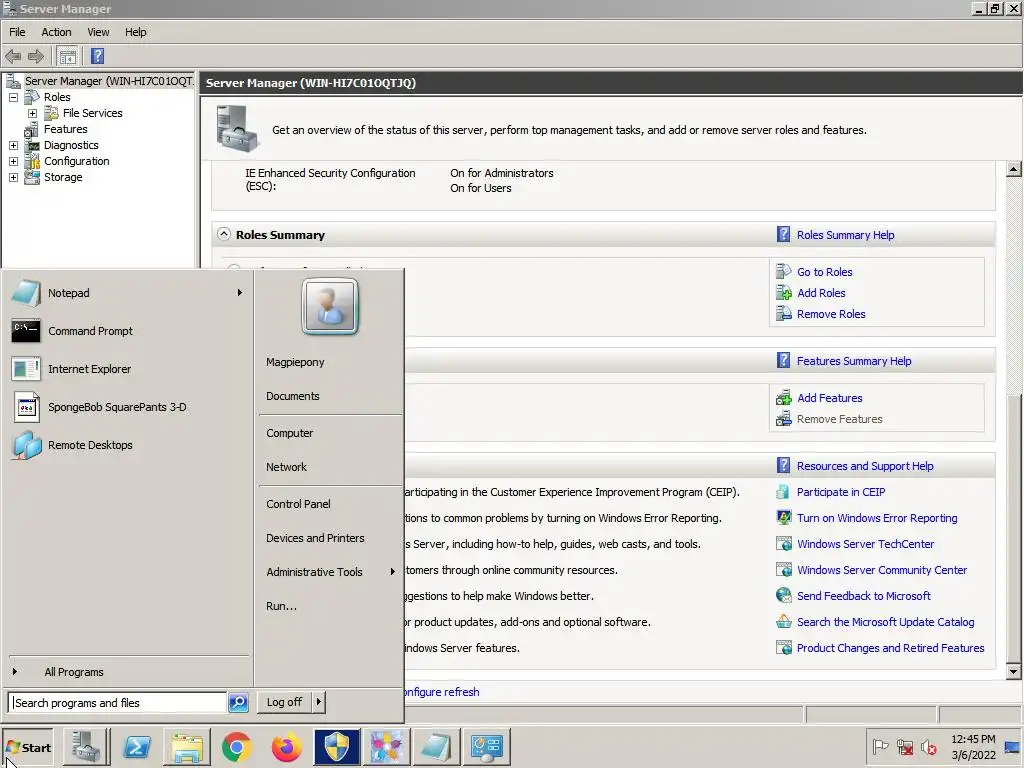Click the user account picture in Start menu
Screen dimensions: 1024x768
click(330, 306)
